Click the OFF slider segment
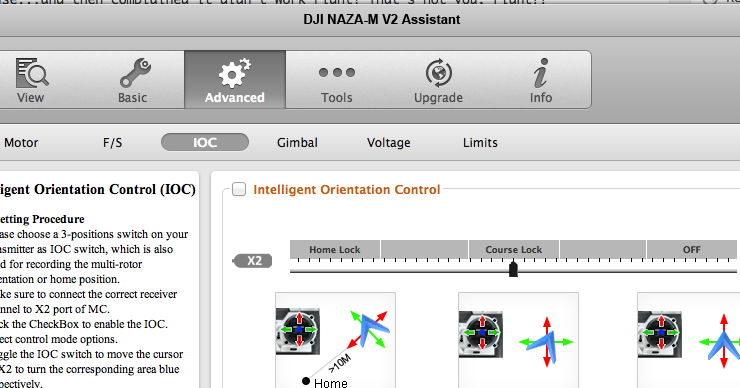The image size is (740, 388). (x=692, y=249)
